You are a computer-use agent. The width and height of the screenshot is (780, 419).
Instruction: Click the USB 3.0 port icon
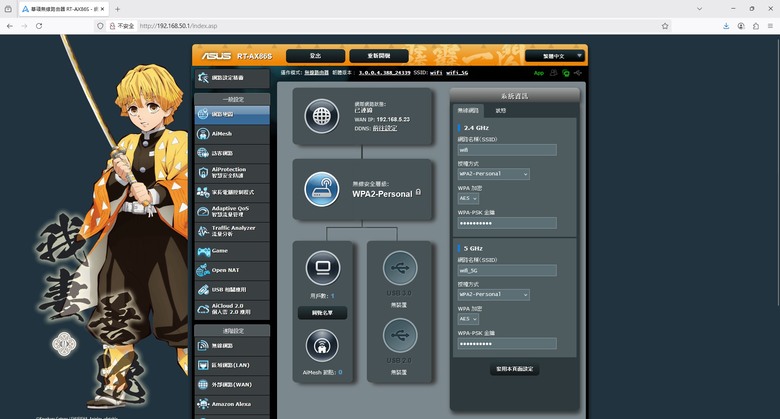400,268
